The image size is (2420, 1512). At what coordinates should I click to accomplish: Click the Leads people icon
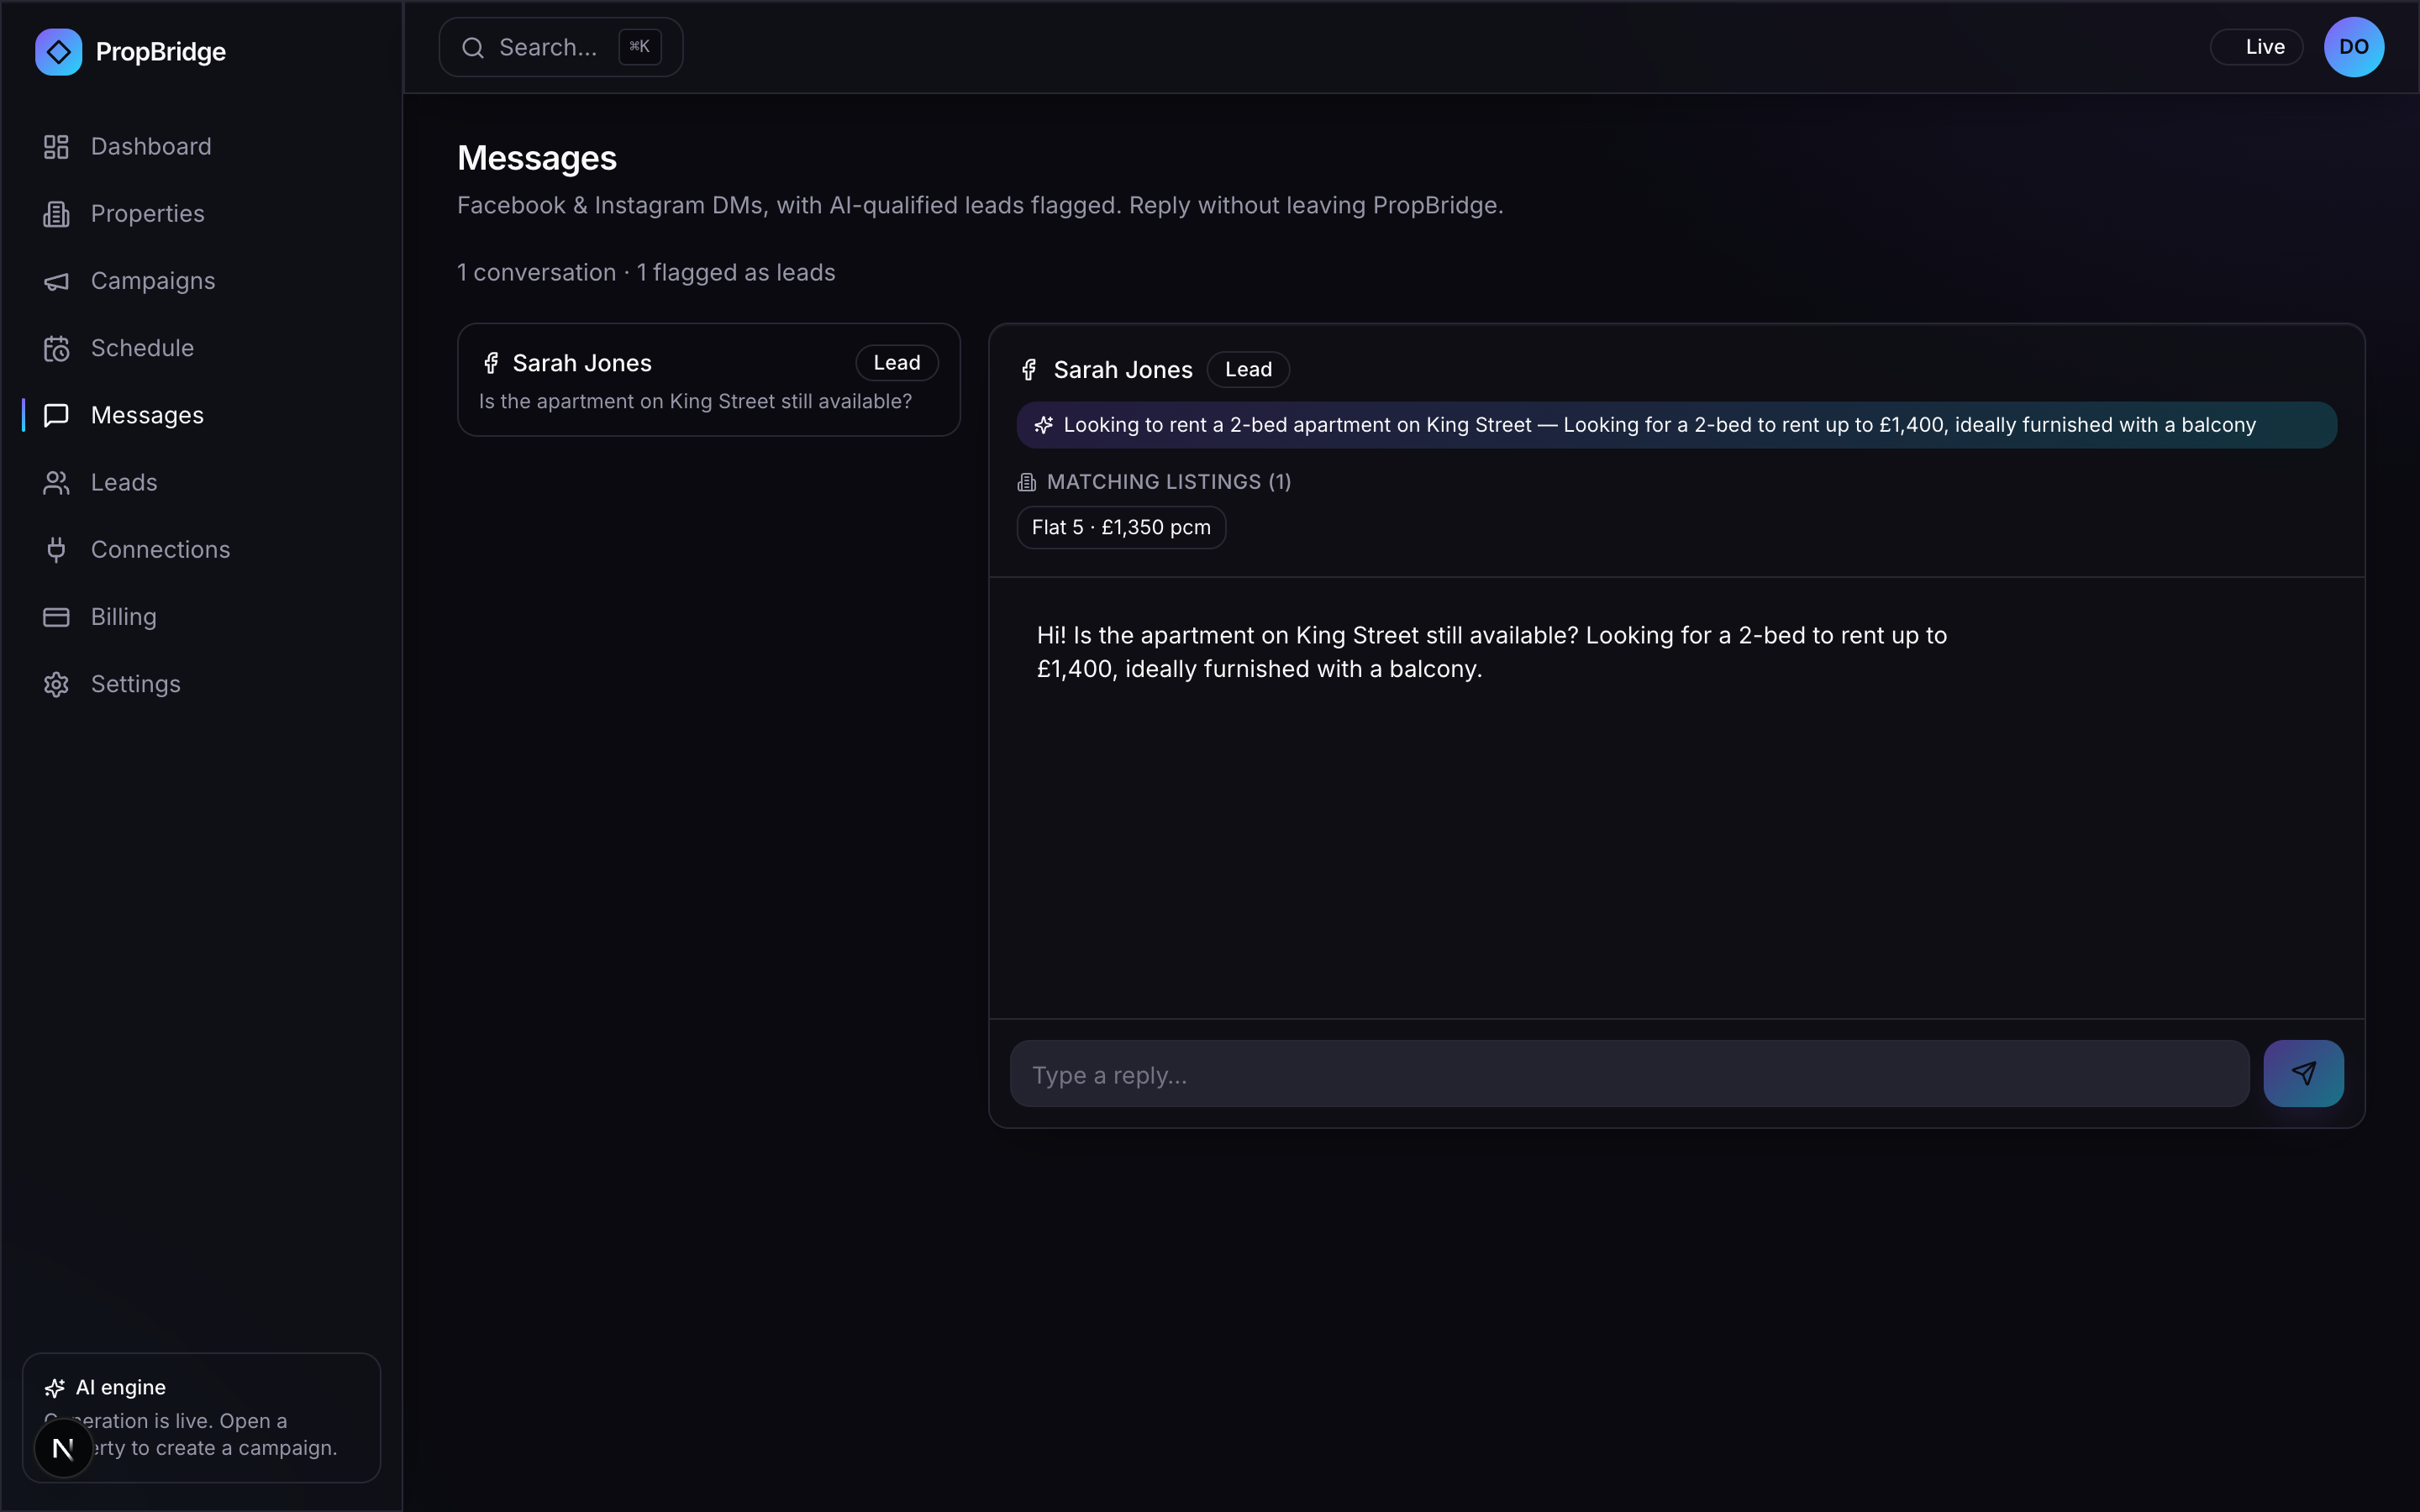56,482
